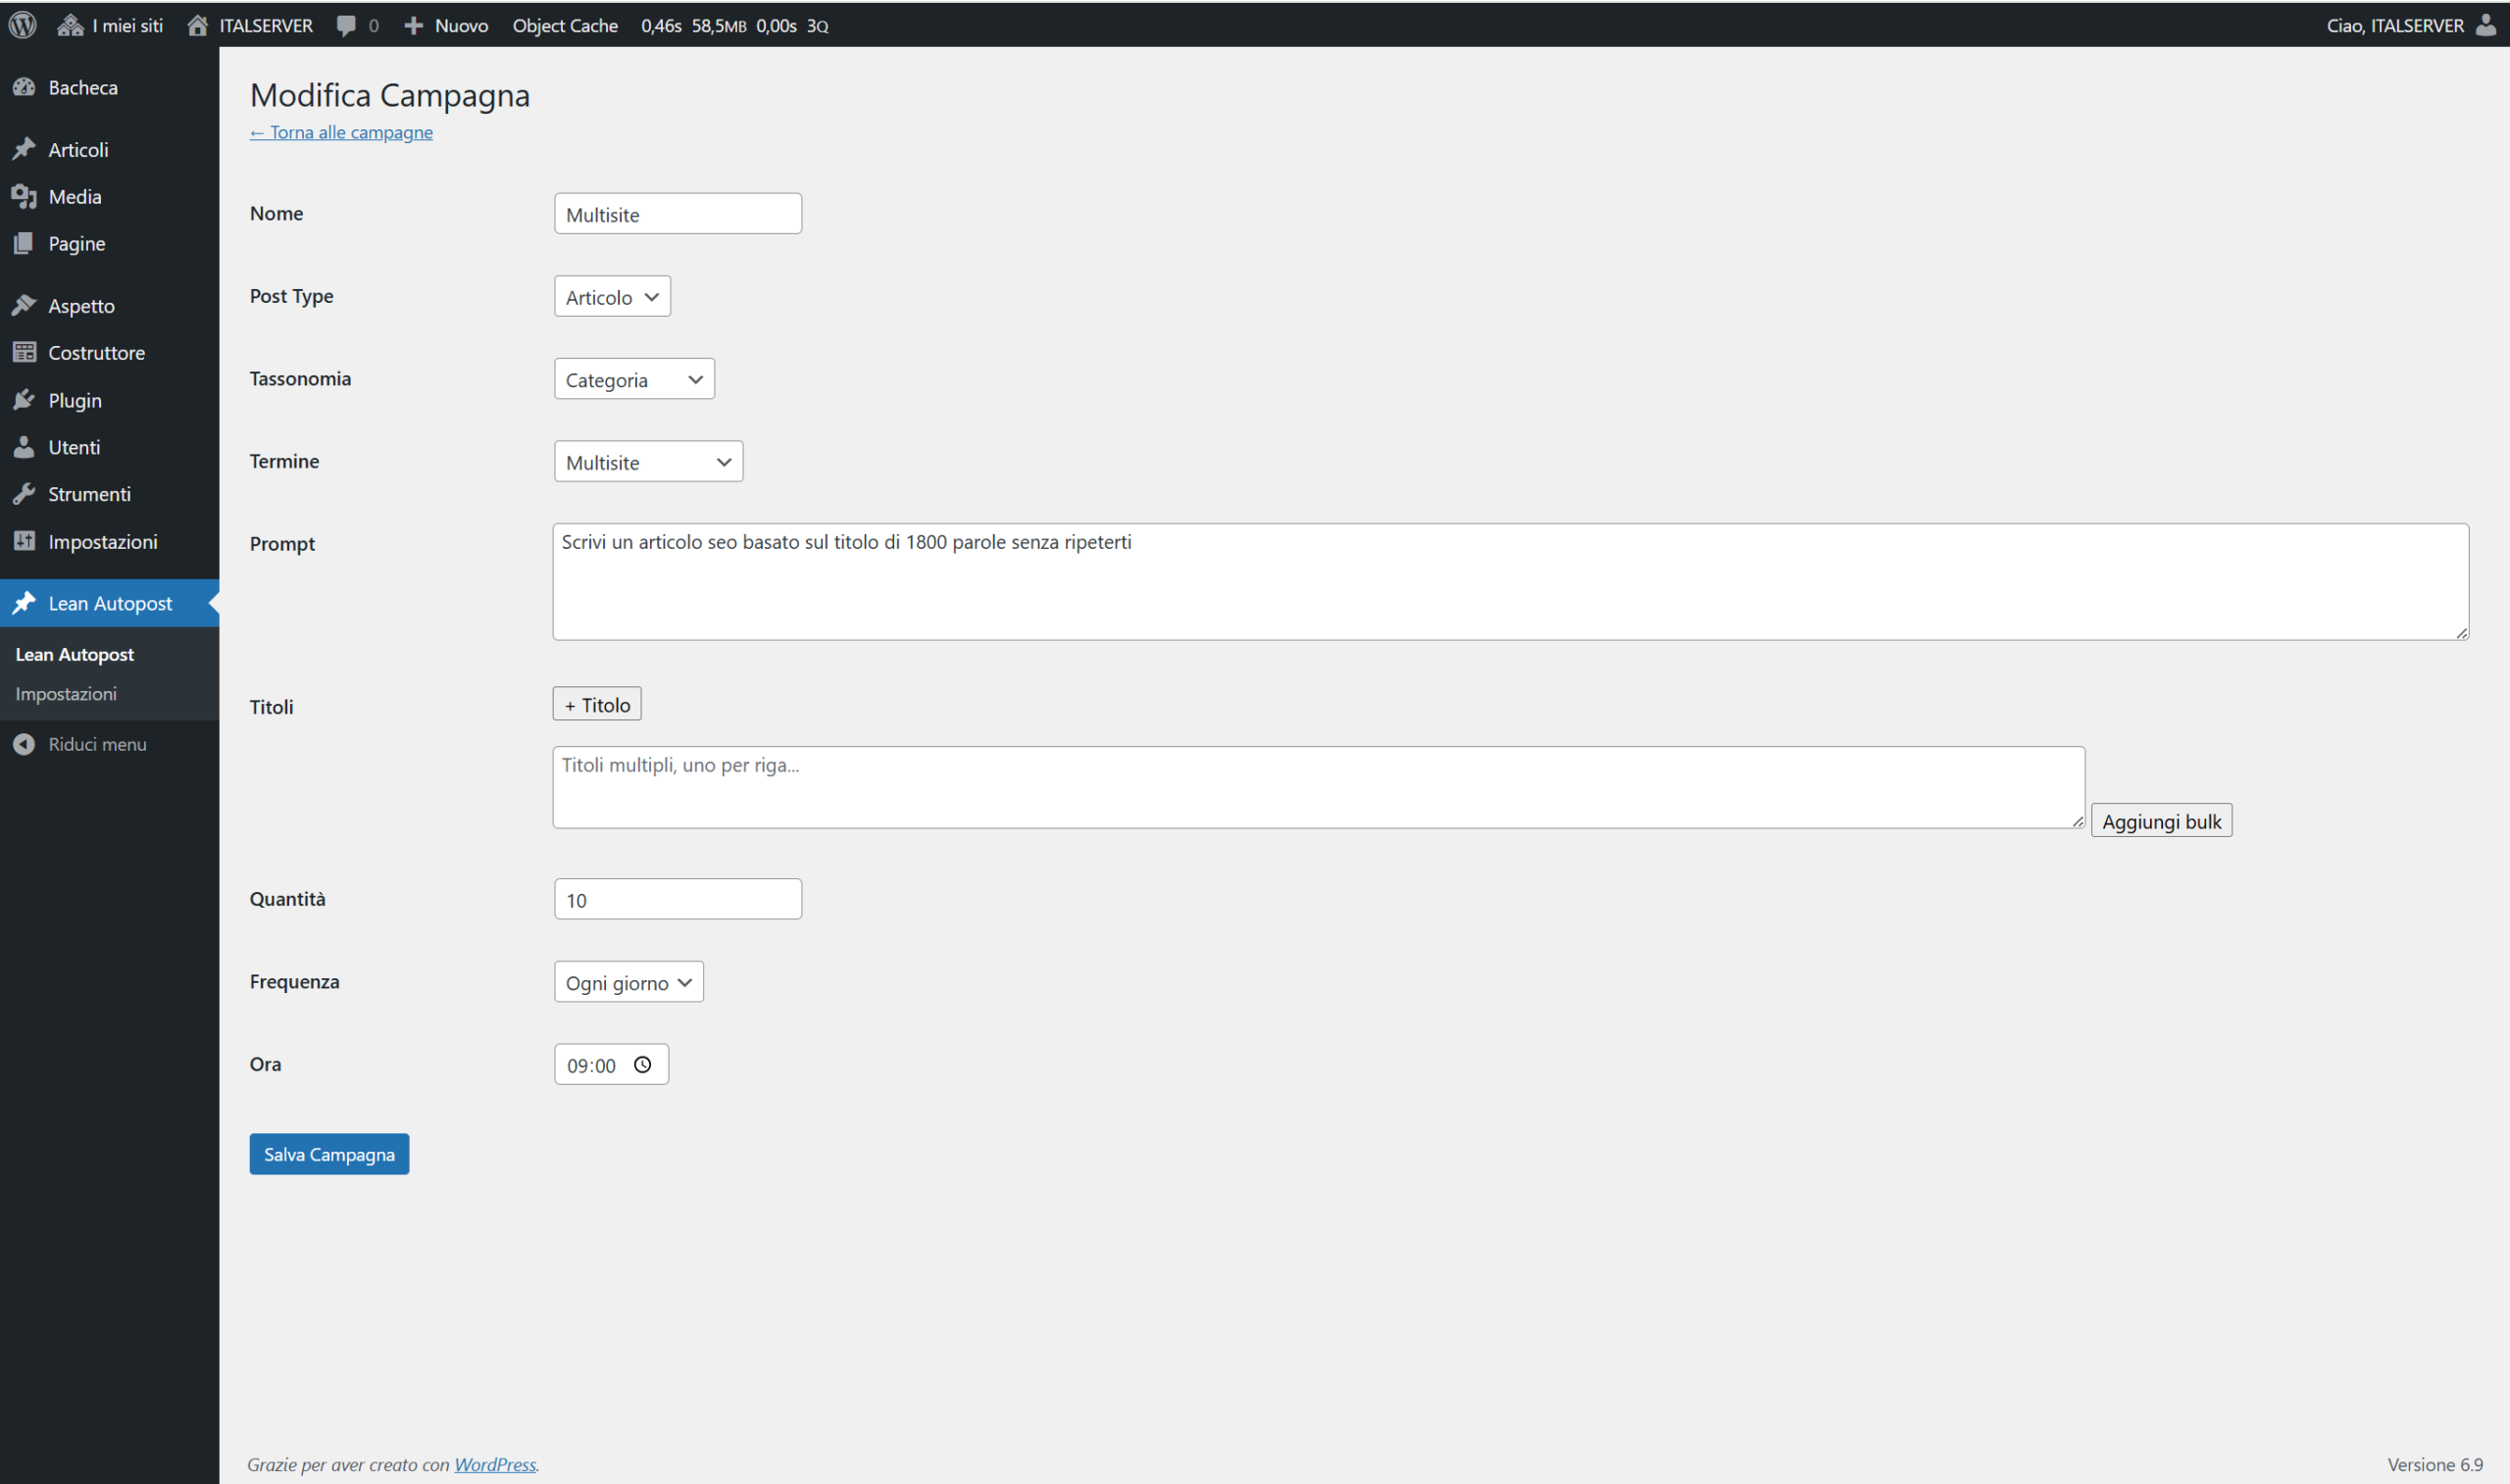Open the Termine Multisite dropdown
Screen dimensions: 2510x1484
coord(648,462)
